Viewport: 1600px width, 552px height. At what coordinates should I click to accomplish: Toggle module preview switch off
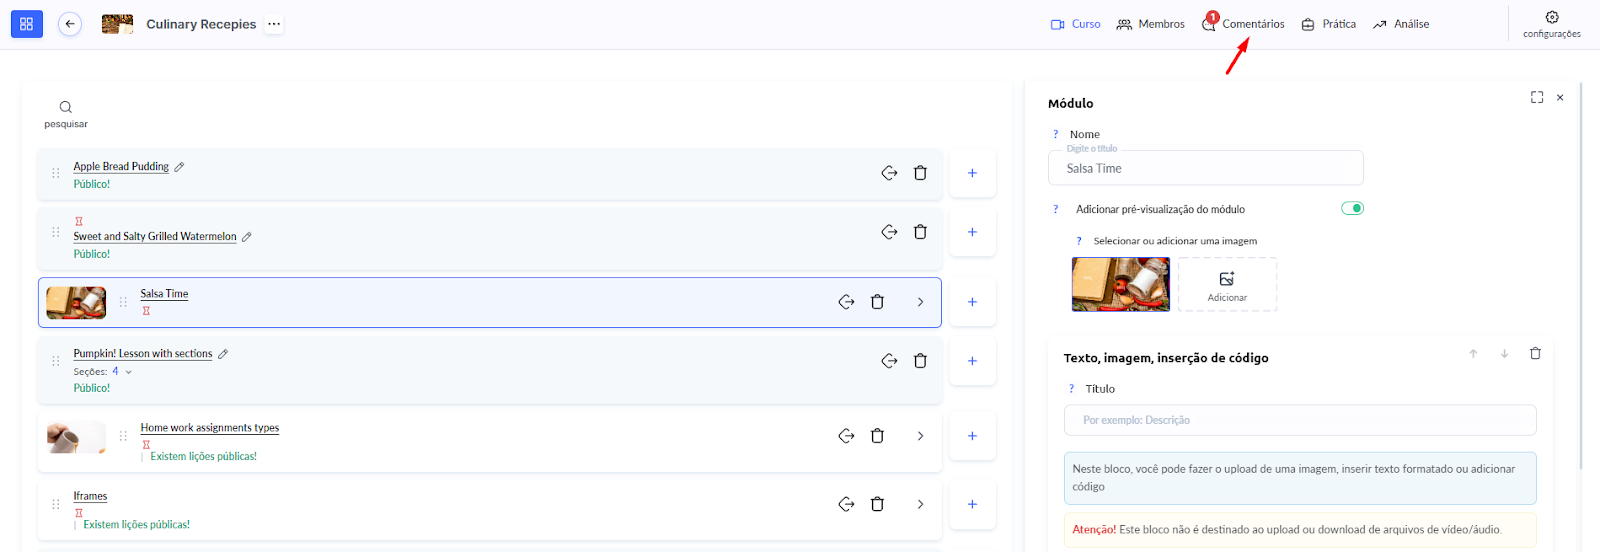(x=1352, y=208)
